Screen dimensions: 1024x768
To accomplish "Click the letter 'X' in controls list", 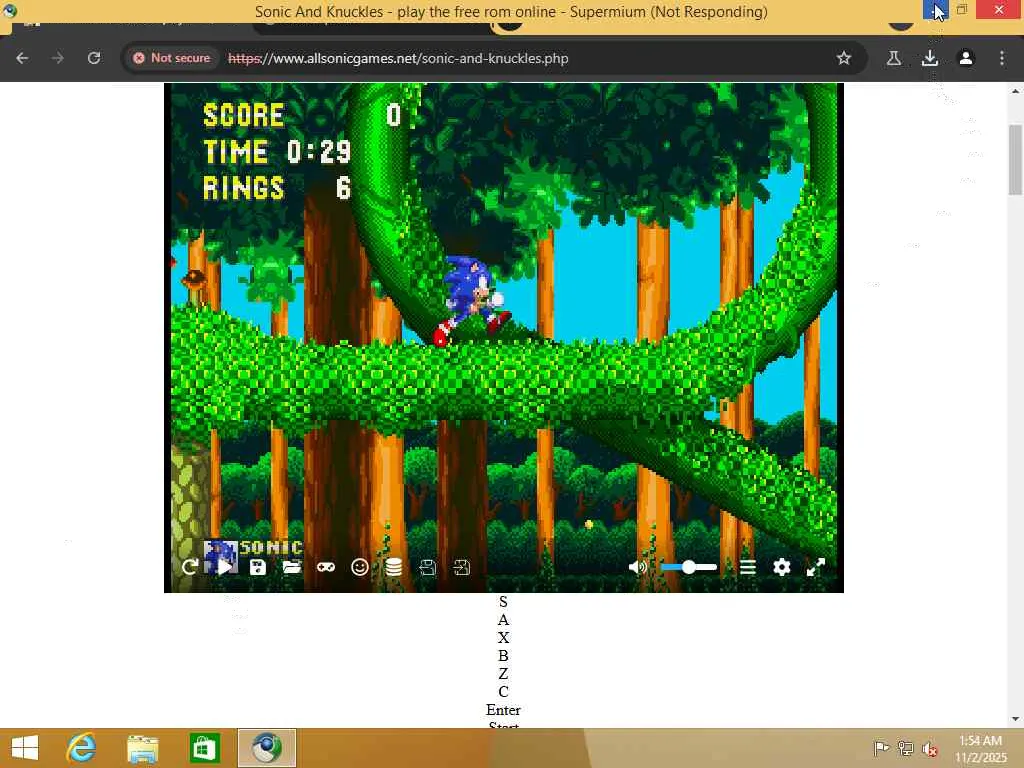I will [504, 637].
